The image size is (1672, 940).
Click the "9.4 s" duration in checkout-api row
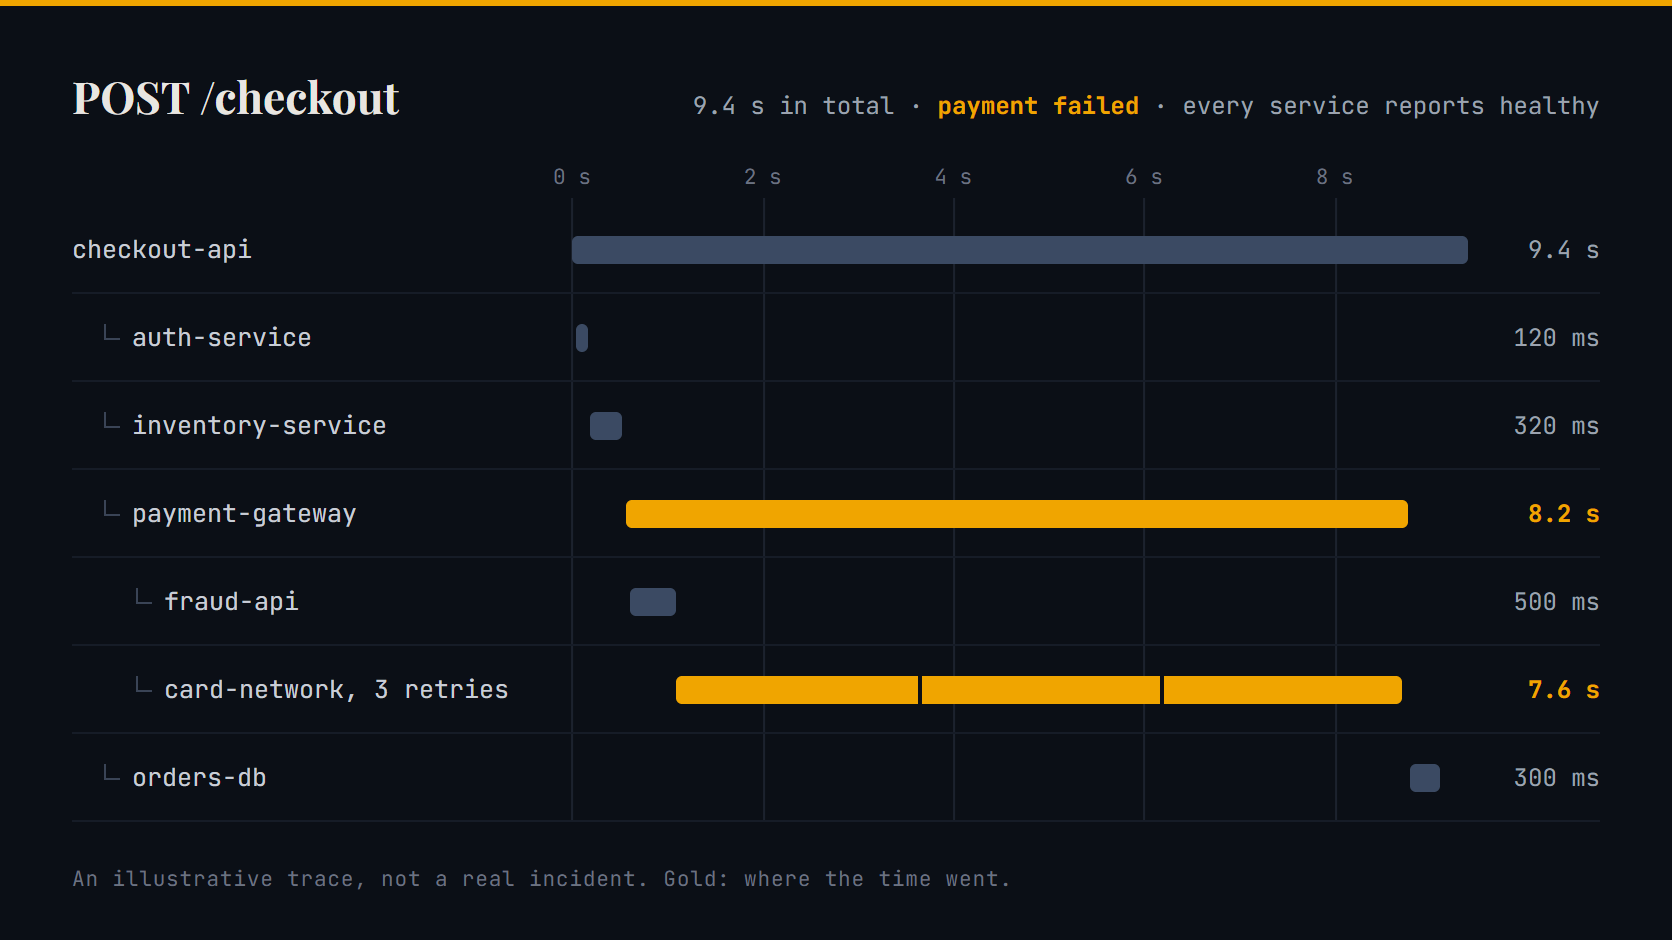click(1564, 250)
